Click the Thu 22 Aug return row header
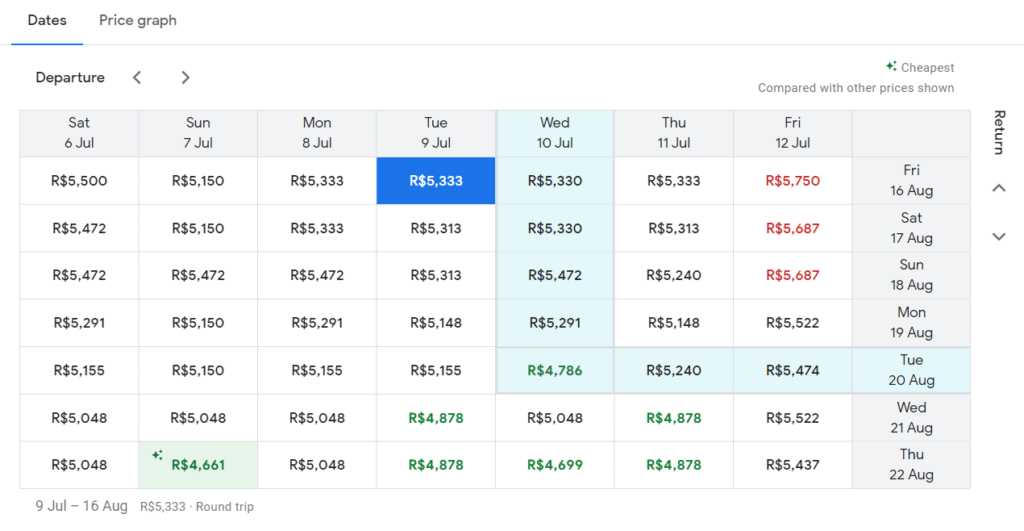This screenshot has width=1024, height=531. (x=911, y=465)
